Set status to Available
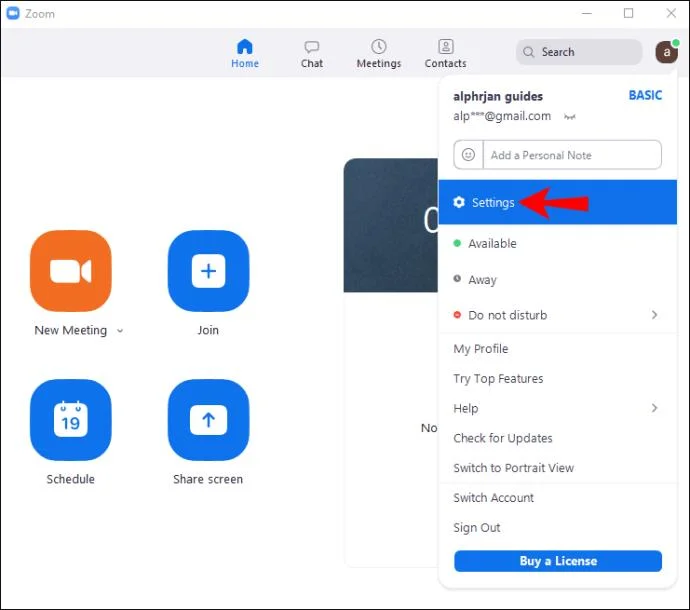The image size is (690, 610). [x=558, y=243]
